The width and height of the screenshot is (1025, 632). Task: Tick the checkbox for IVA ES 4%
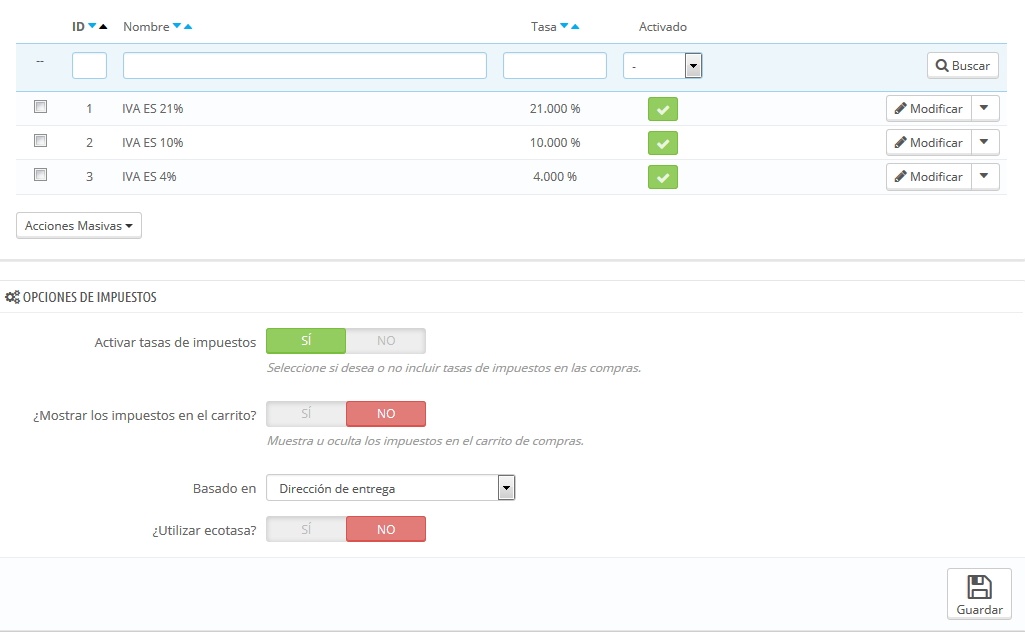tap(41, 175)
